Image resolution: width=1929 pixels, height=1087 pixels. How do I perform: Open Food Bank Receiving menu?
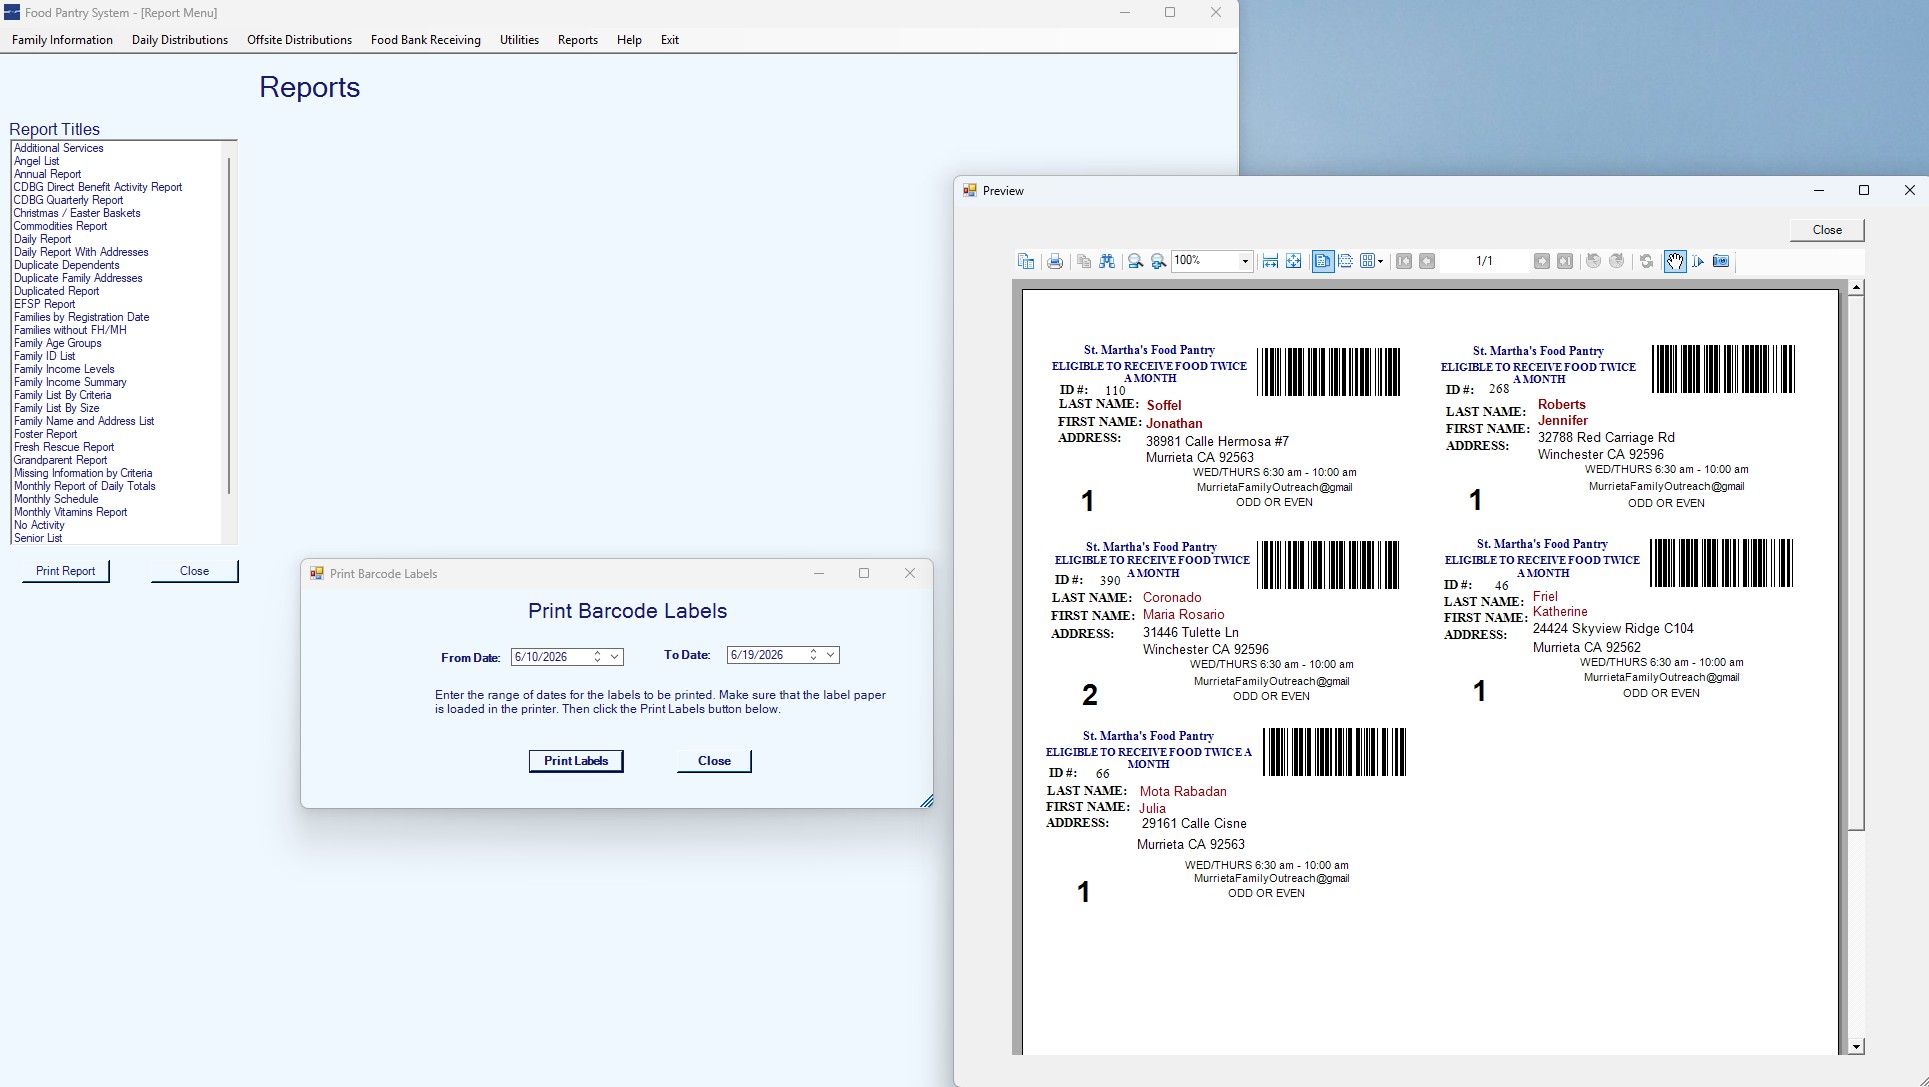point(426,40)
